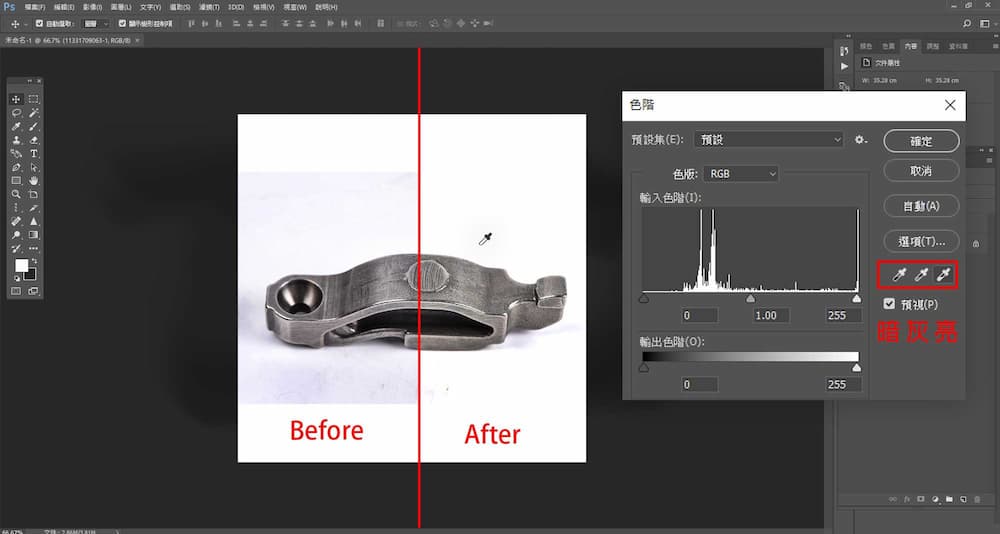
Task: Open the first menu 檔案(F)
Action: (x=34, y=7)
